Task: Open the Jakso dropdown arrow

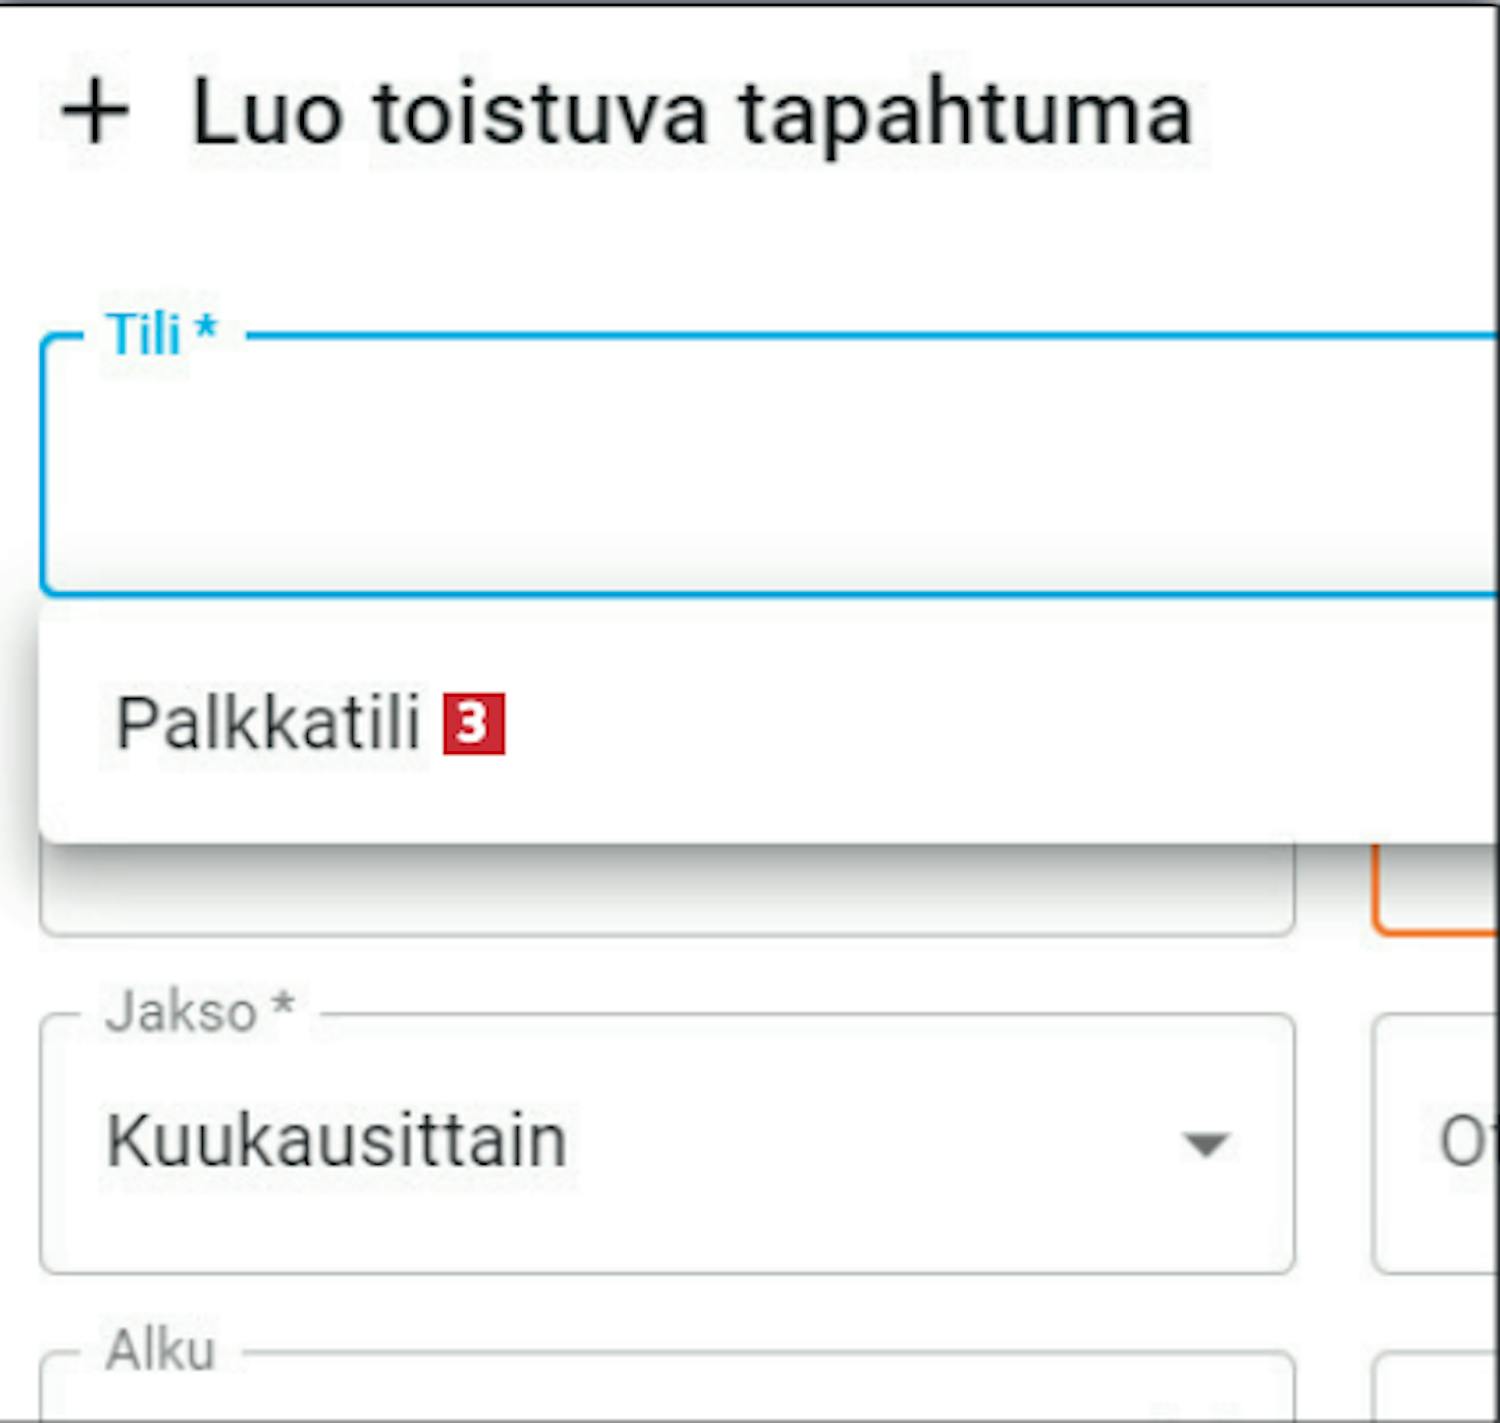Action: coord(1205,1143)
